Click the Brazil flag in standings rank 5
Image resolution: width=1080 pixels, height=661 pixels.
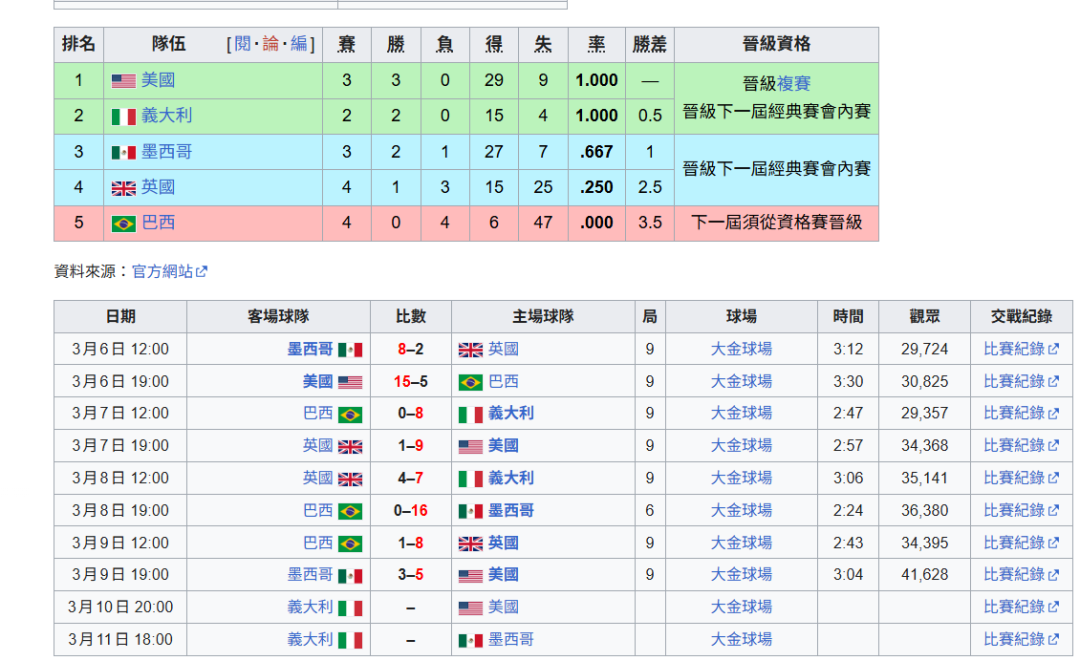[123, 224]
